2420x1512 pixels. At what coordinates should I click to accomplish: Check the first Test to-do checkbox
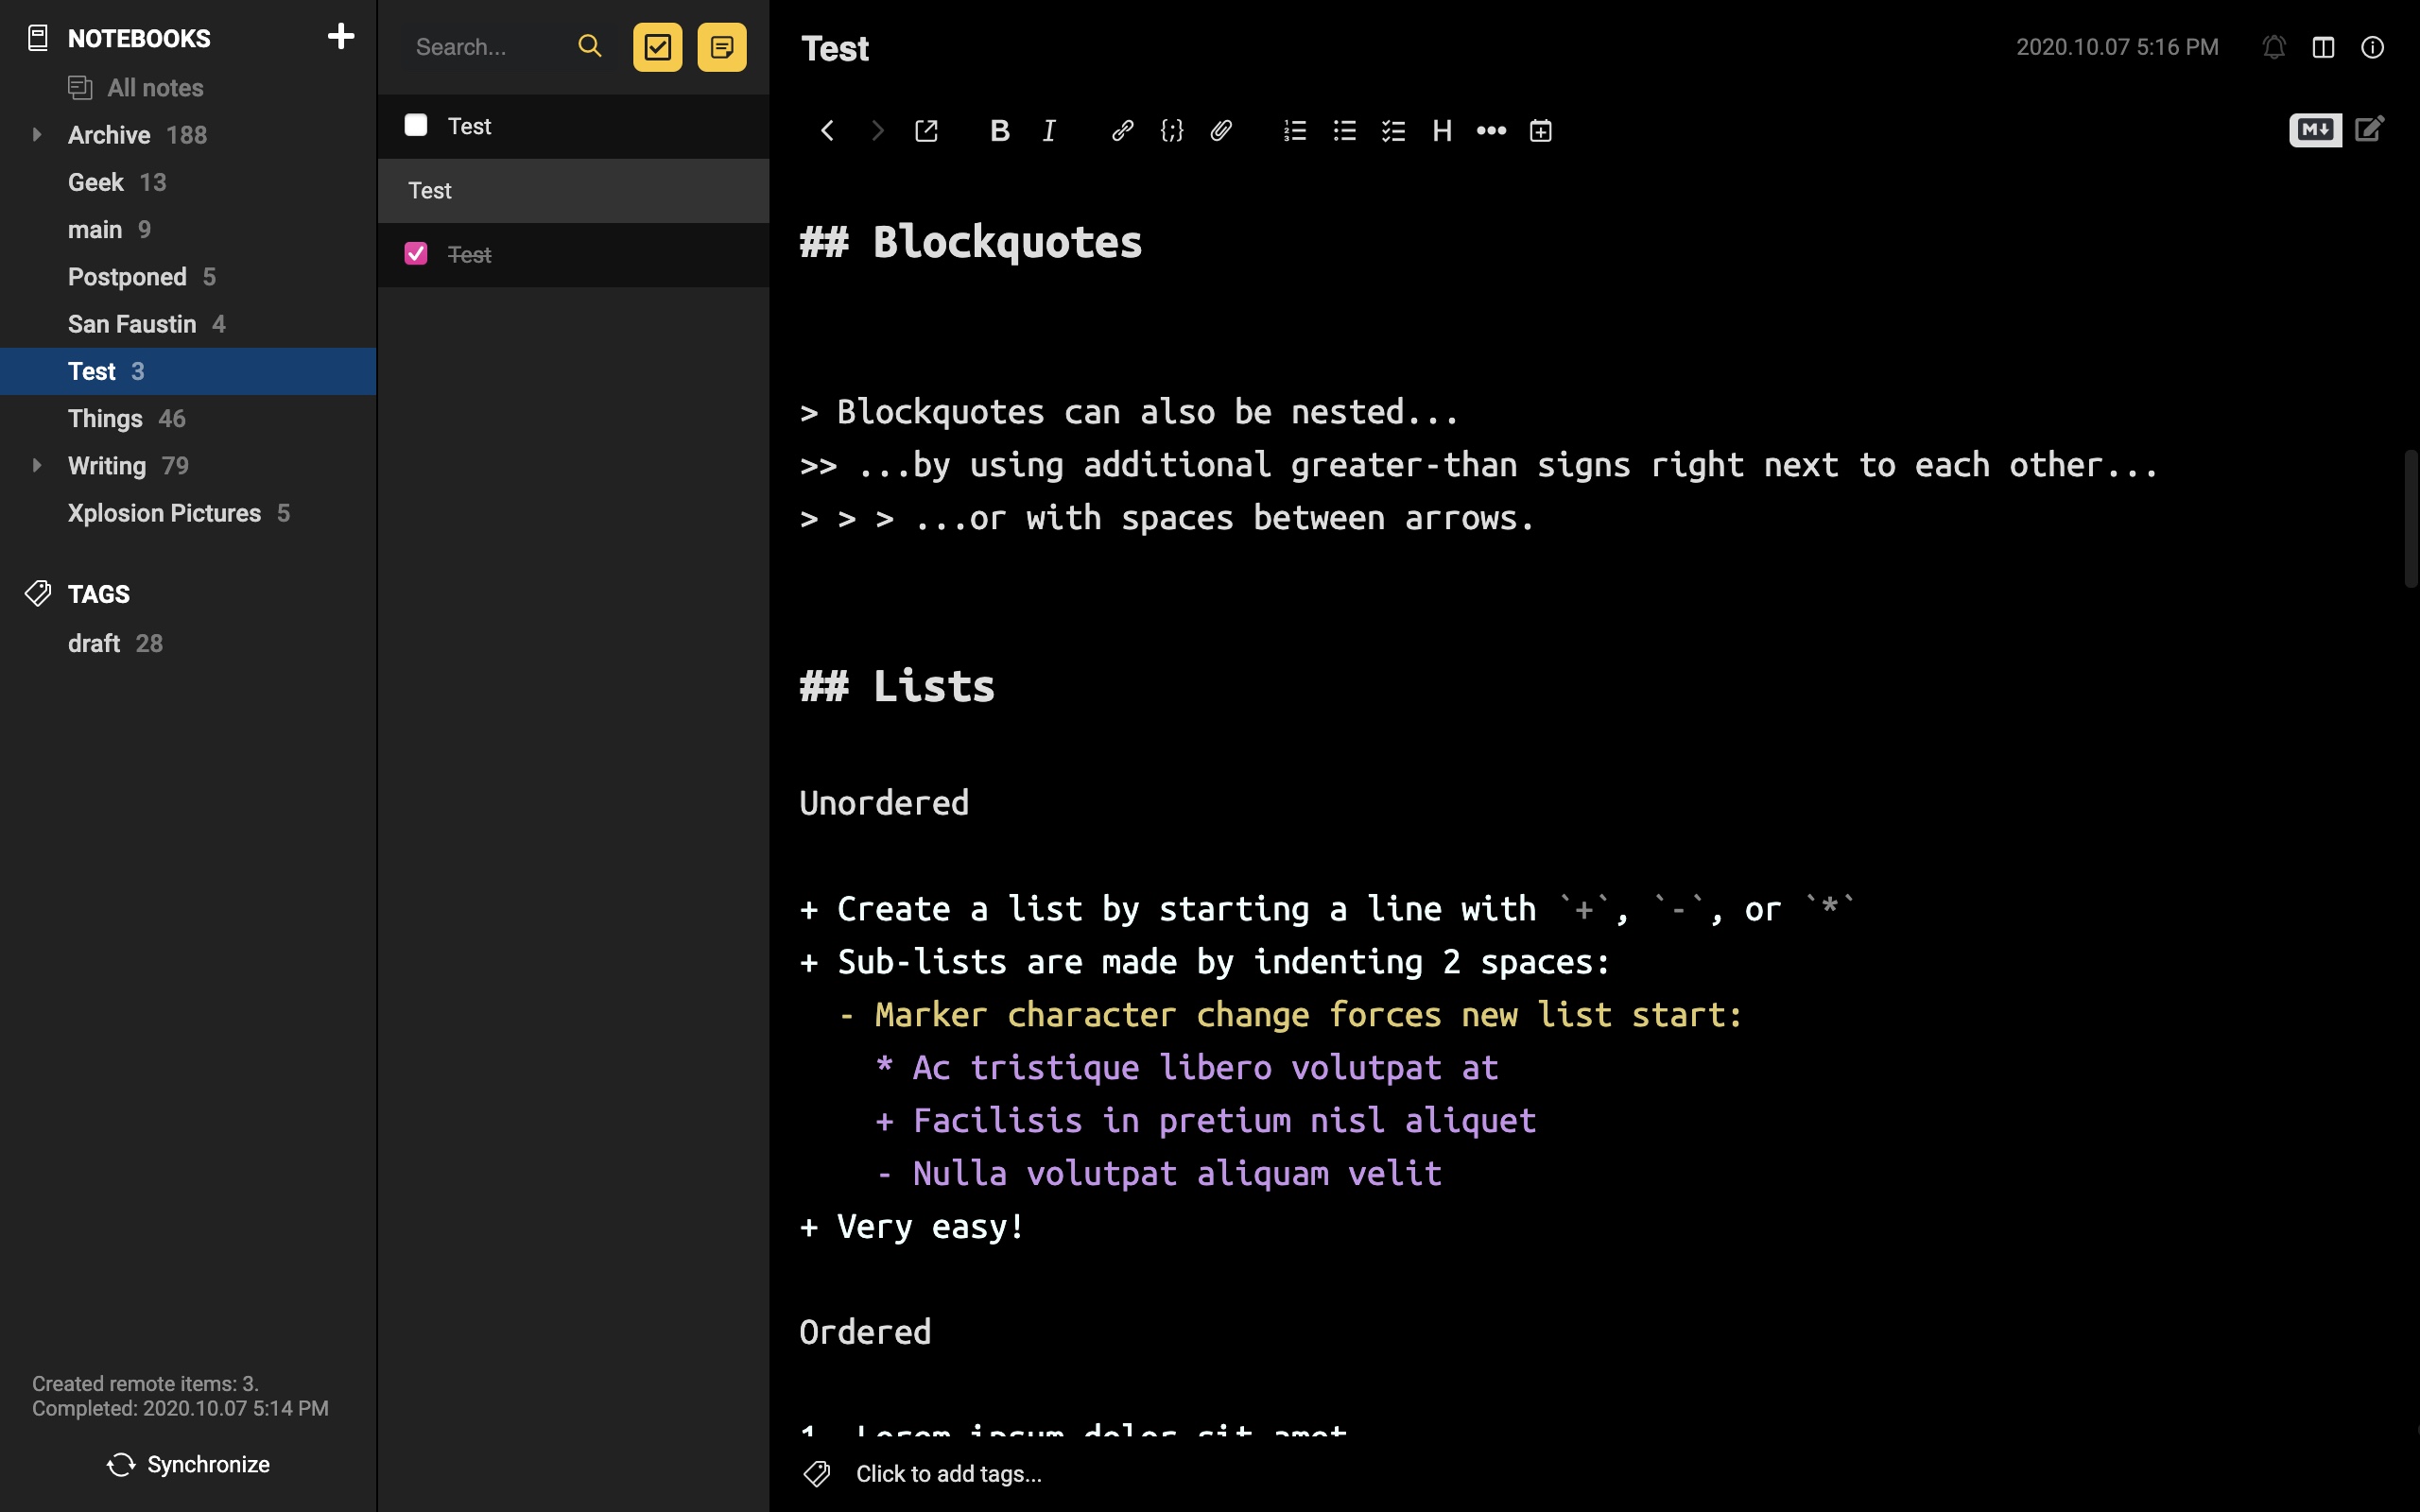416,125
